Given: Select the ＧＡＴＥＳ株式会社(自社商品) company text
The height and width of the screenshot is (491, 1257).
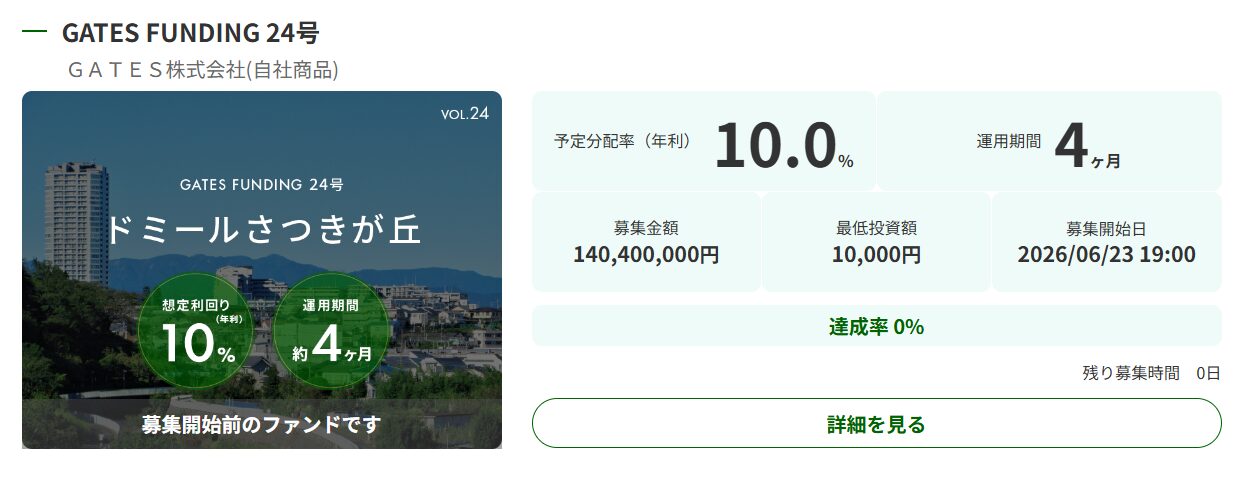Looking at the screenshot, I should pos(202,70).
